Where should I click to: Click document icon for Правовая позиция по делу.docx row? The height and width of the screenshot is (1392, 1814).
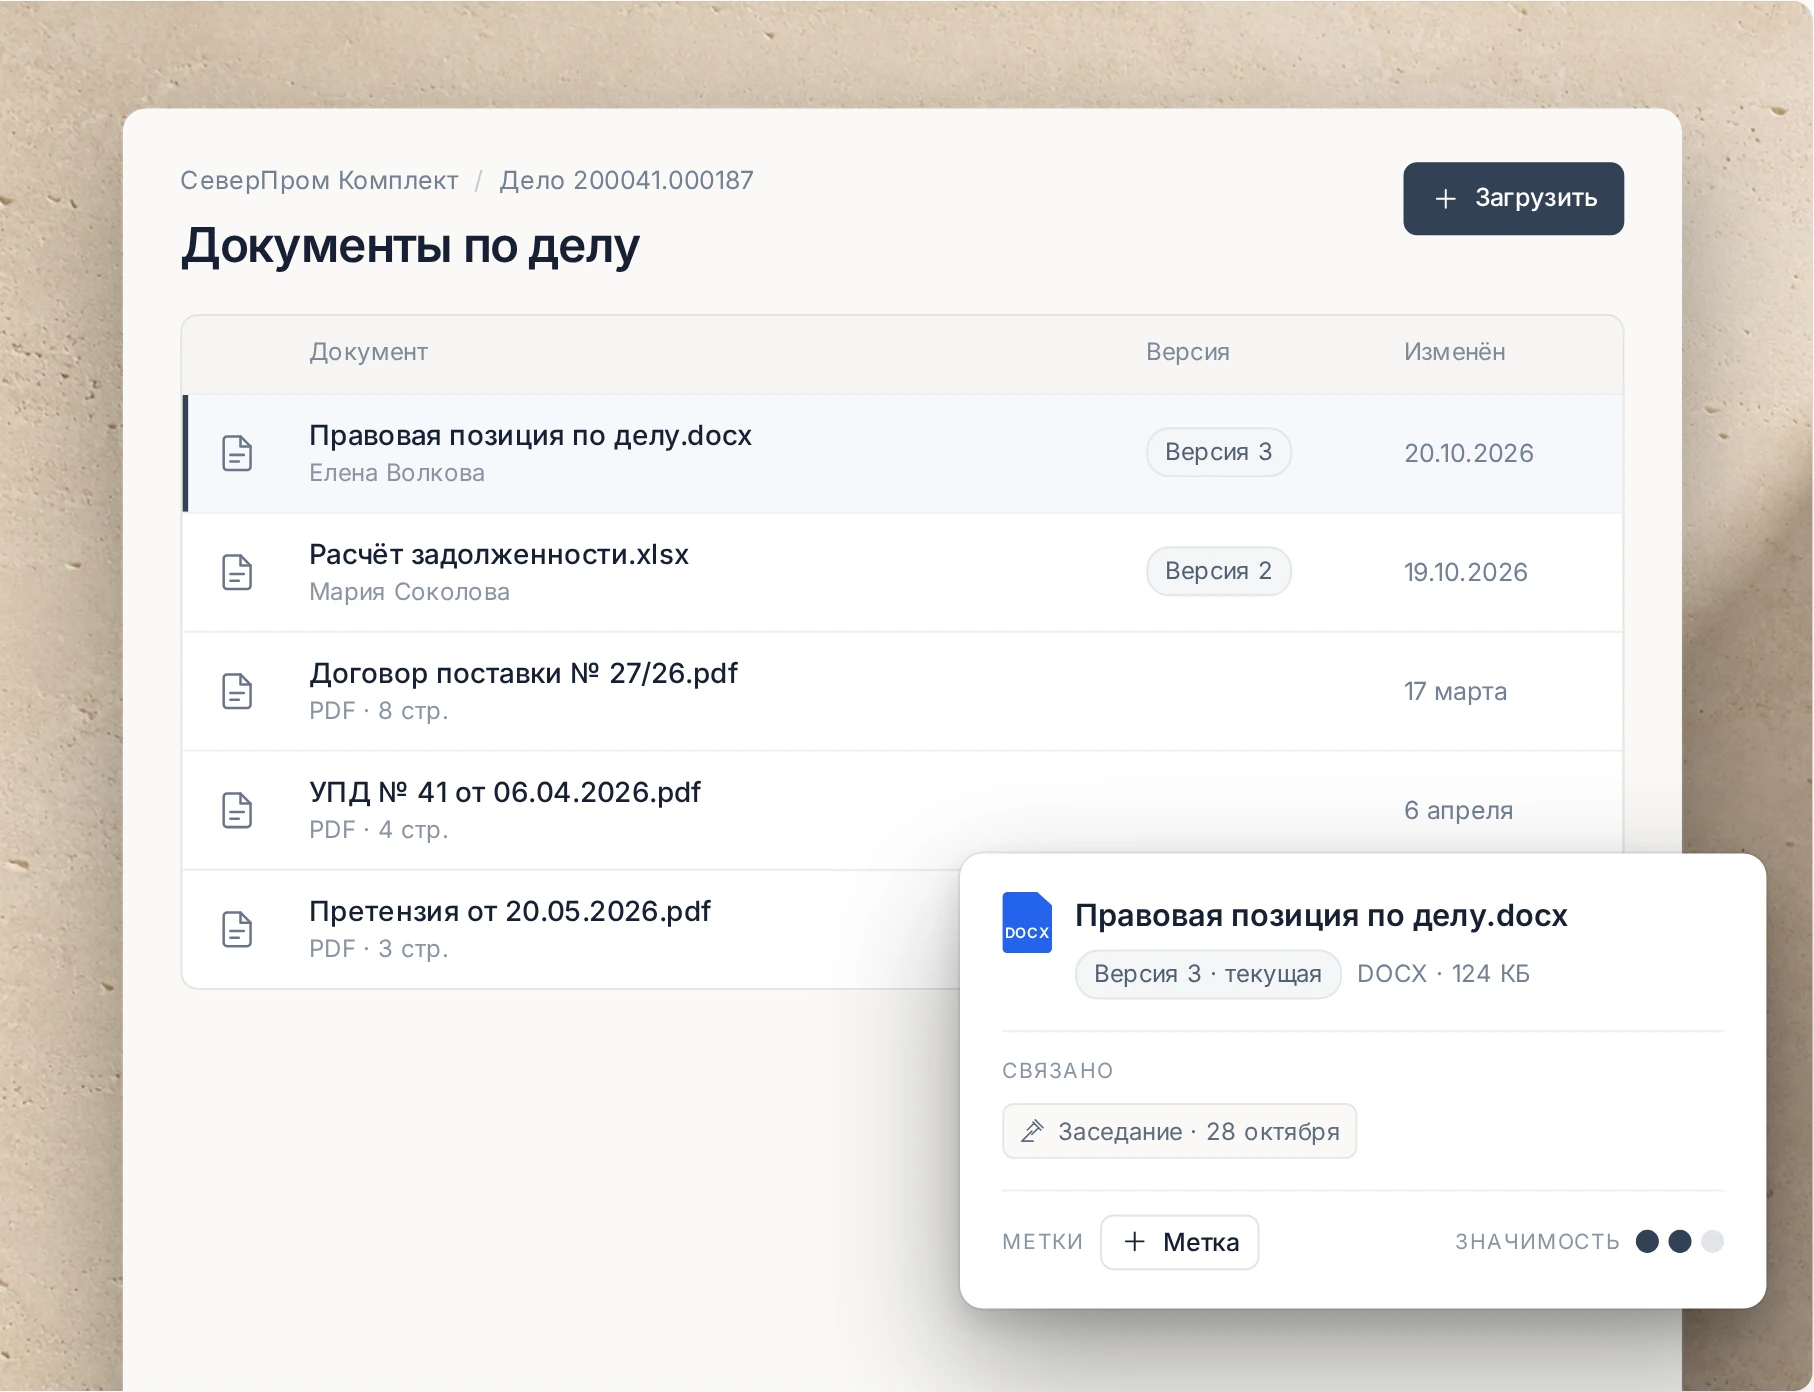pos(237,453)
